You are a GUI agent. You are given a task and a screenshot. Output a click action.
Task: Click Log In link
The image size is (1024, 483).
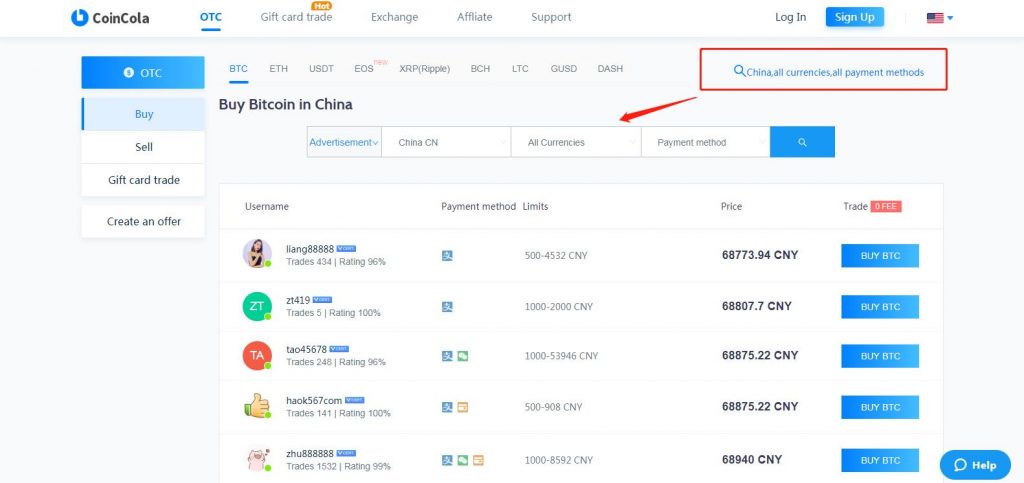pyautogui.click(x=790, y=17)
